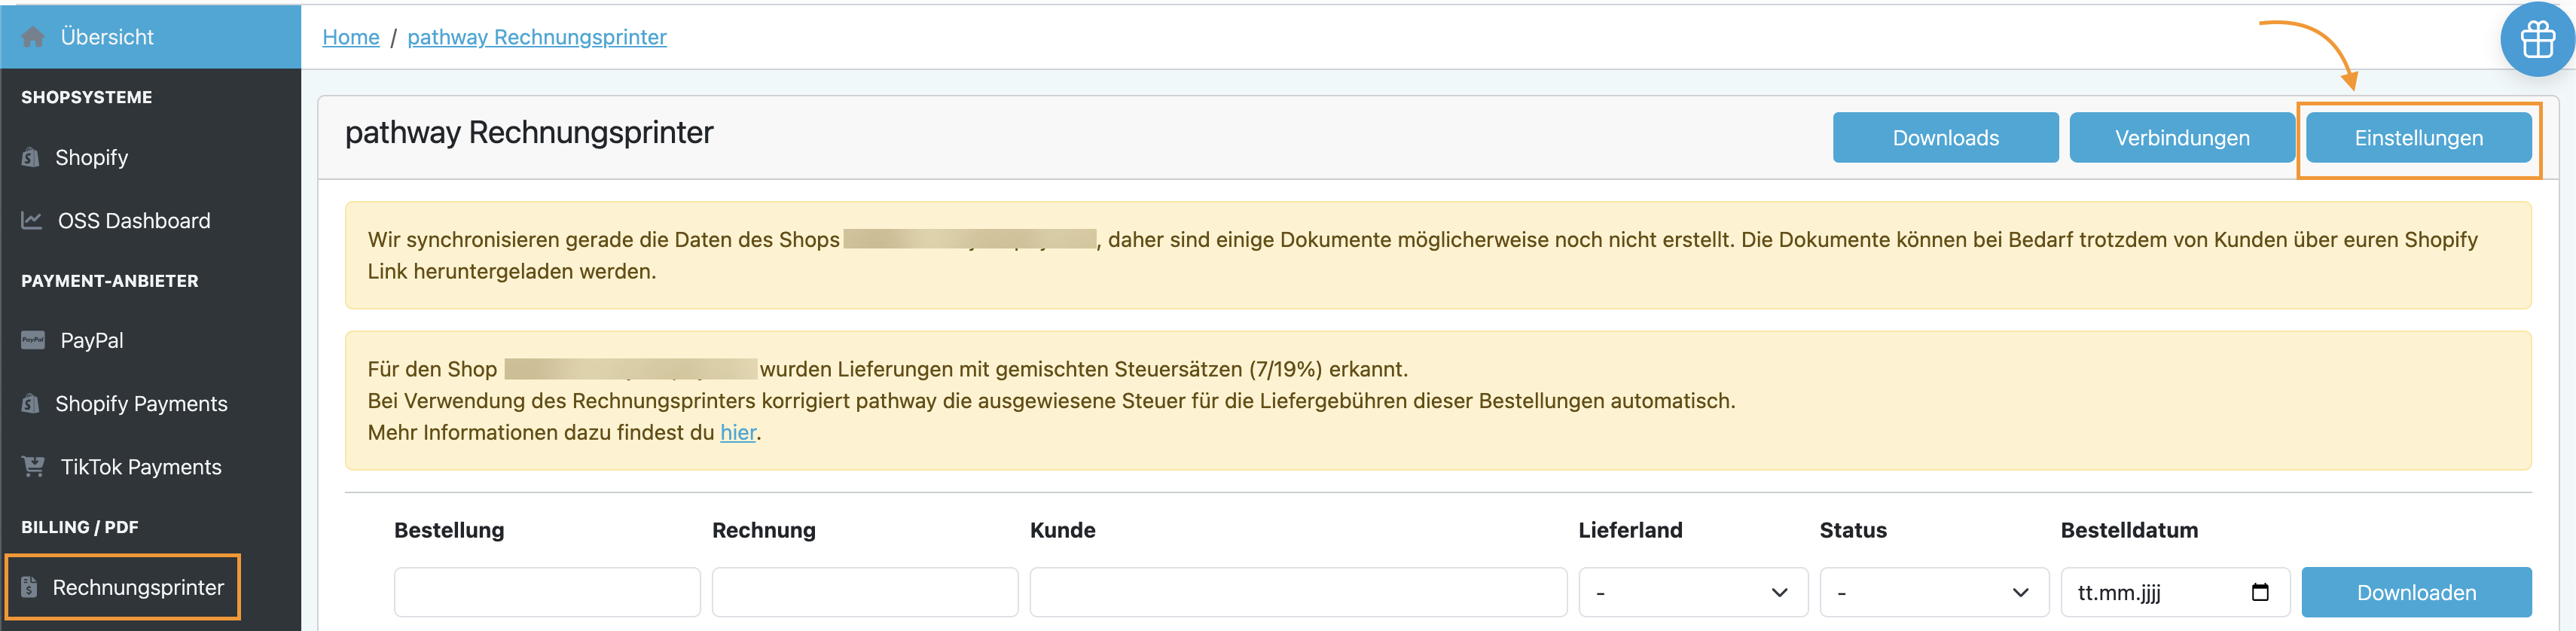Click the Einstellungen button
Viewport: 2576px width, 631px height.
[x=2417, y=138]
